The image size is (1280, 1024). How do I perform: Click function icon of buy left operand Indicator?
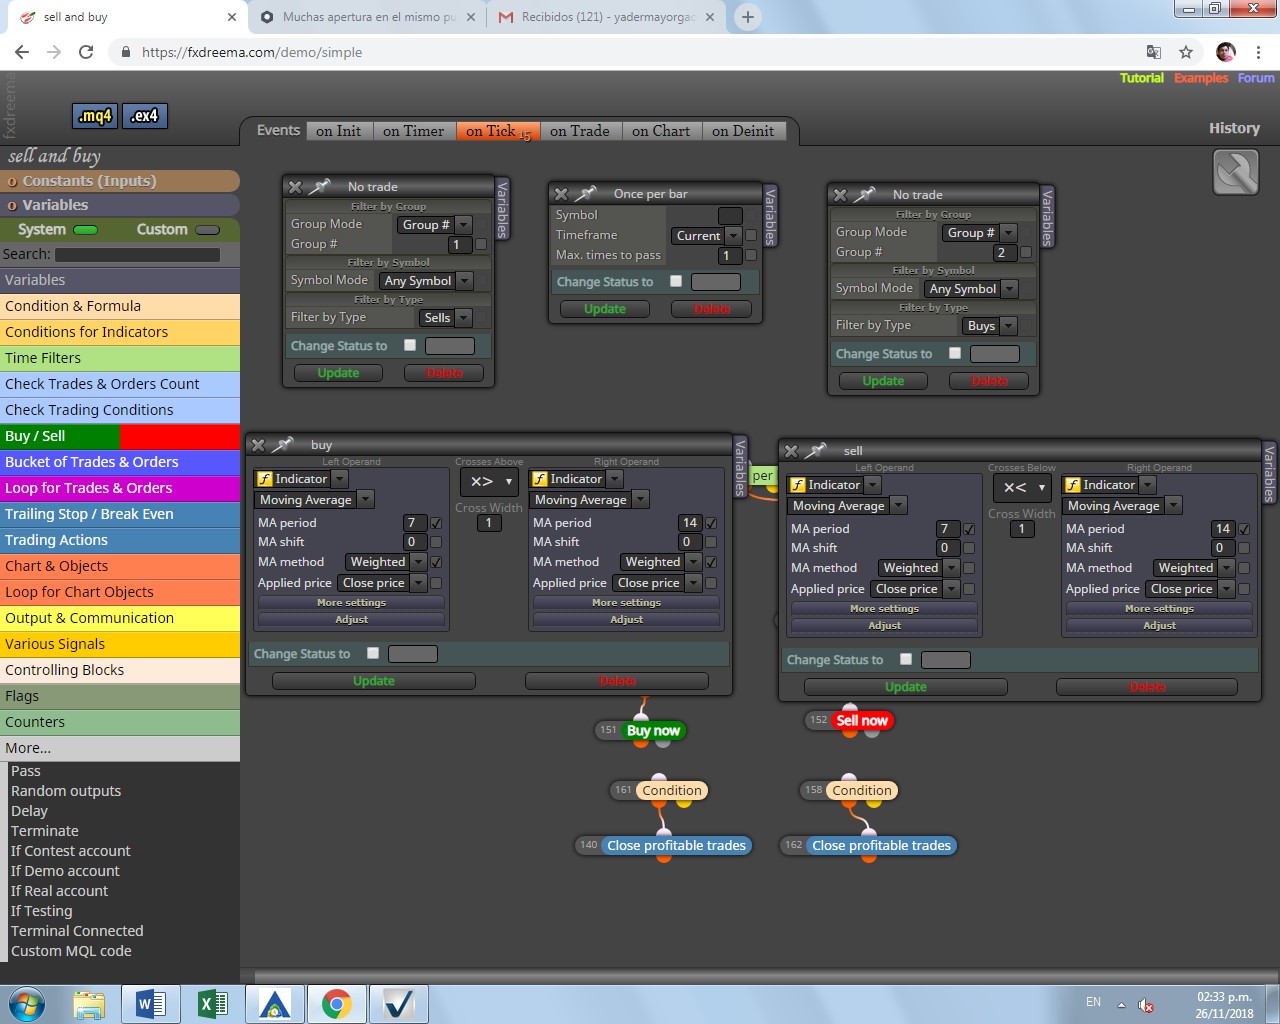click(x=265, y=479)
